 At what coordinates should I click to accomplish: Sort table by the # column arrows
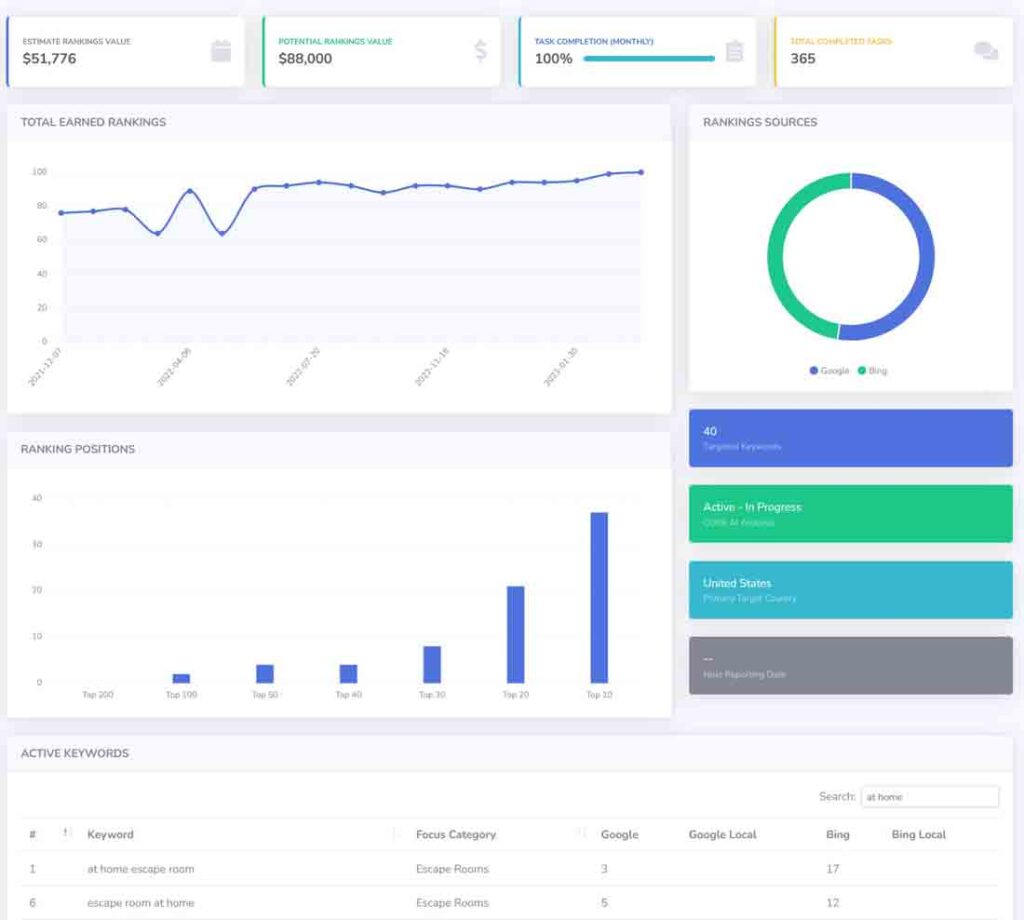tap(66, 833)
